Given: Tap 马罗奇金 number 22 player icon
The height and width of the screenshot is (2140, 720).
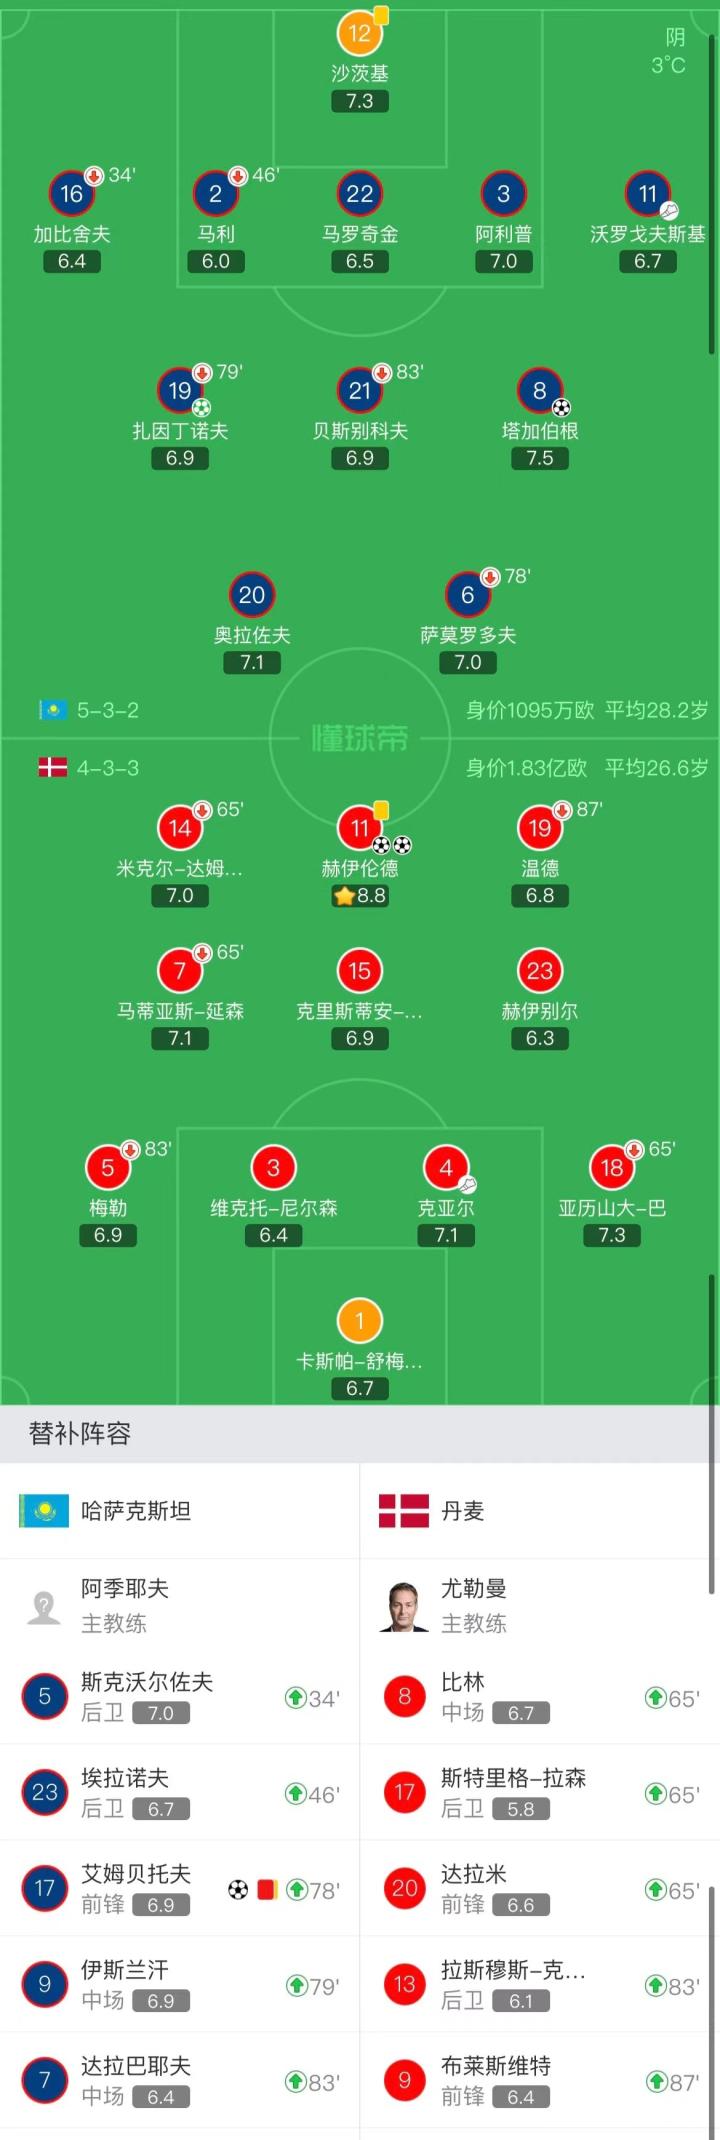Looking at the screenshot, I should (x=359, y=194).
